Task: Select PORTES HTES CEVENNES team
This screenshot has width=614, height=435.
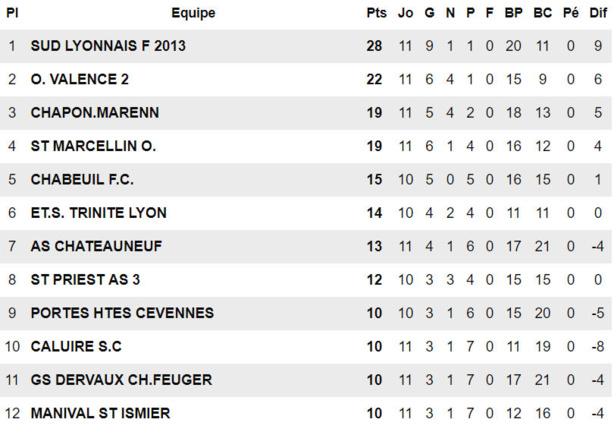Action: coord(122,313)
